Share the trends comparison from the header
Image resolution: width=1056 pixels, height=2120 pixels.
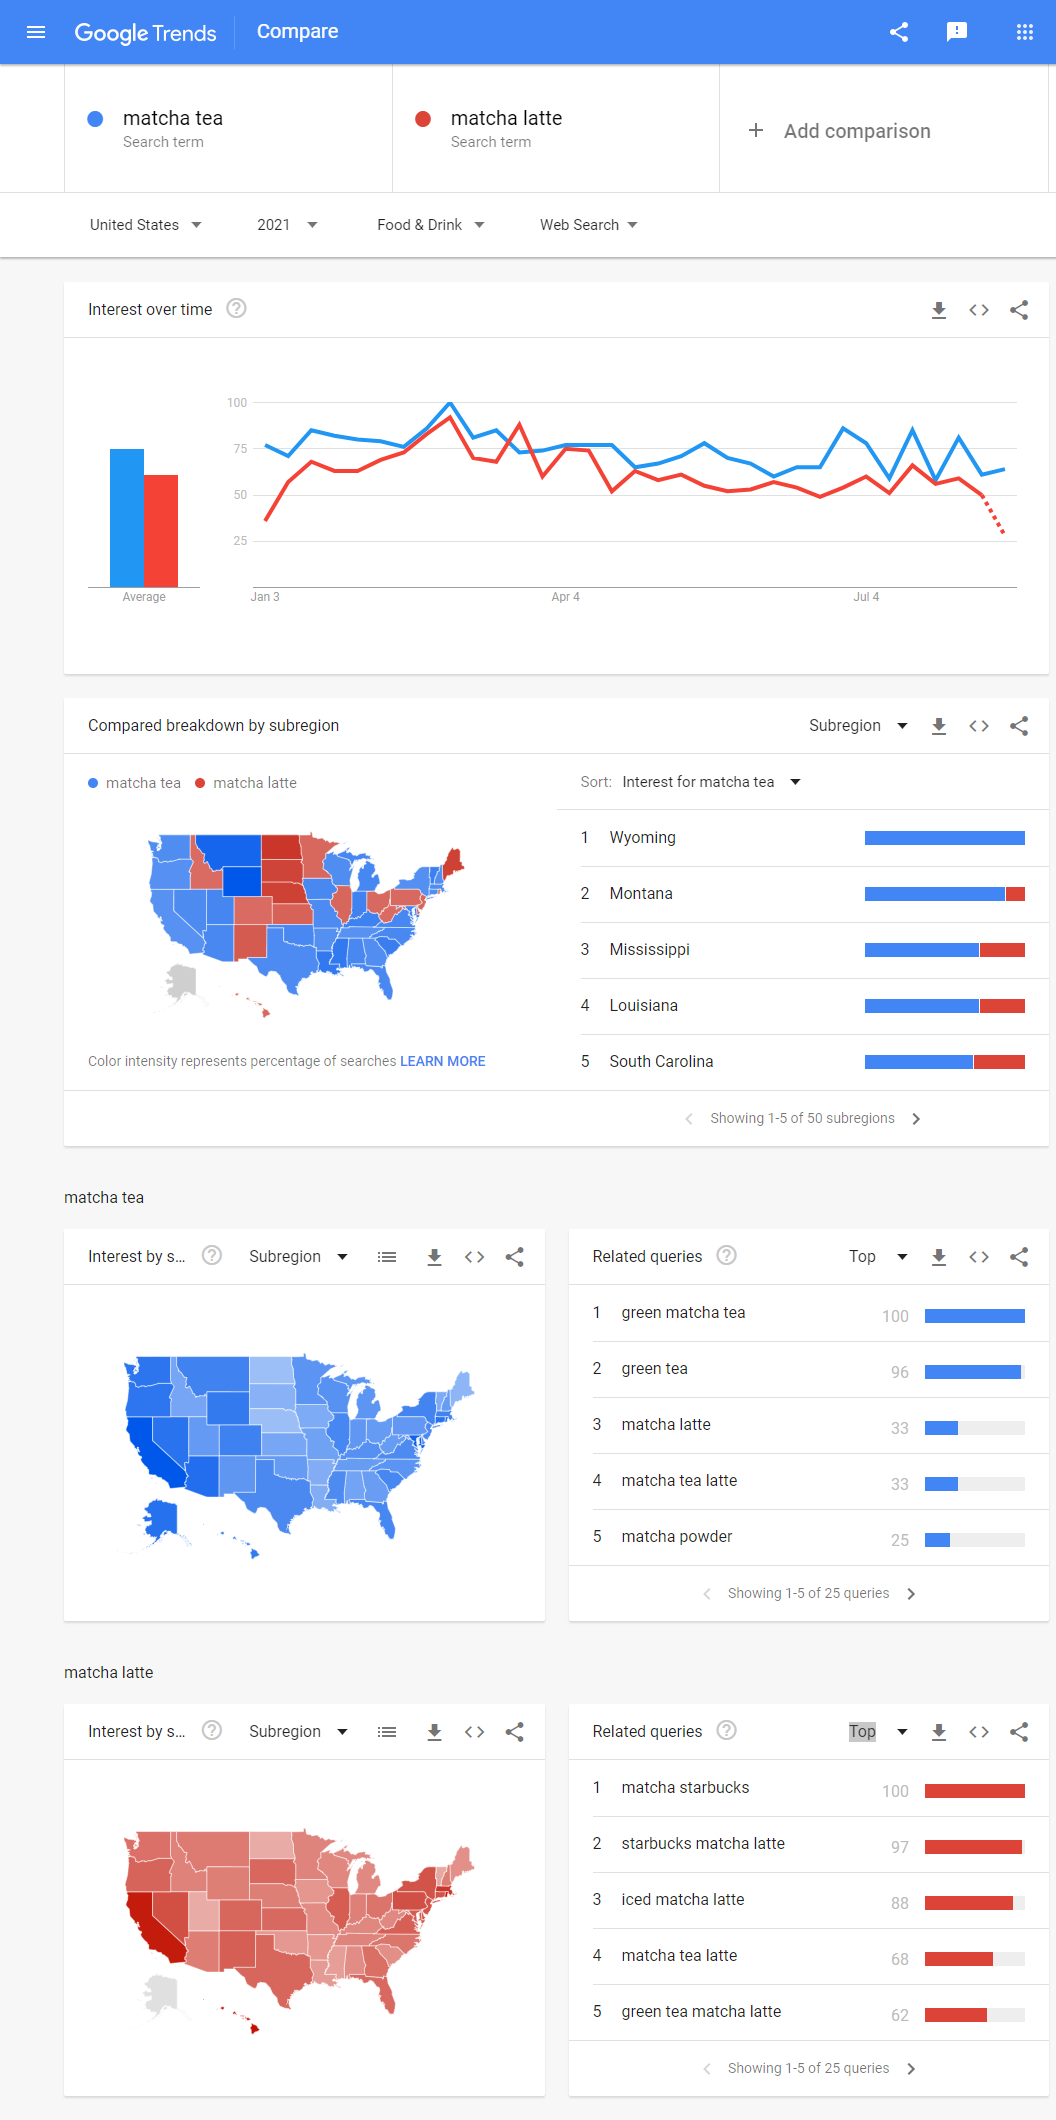pos(898,31)
